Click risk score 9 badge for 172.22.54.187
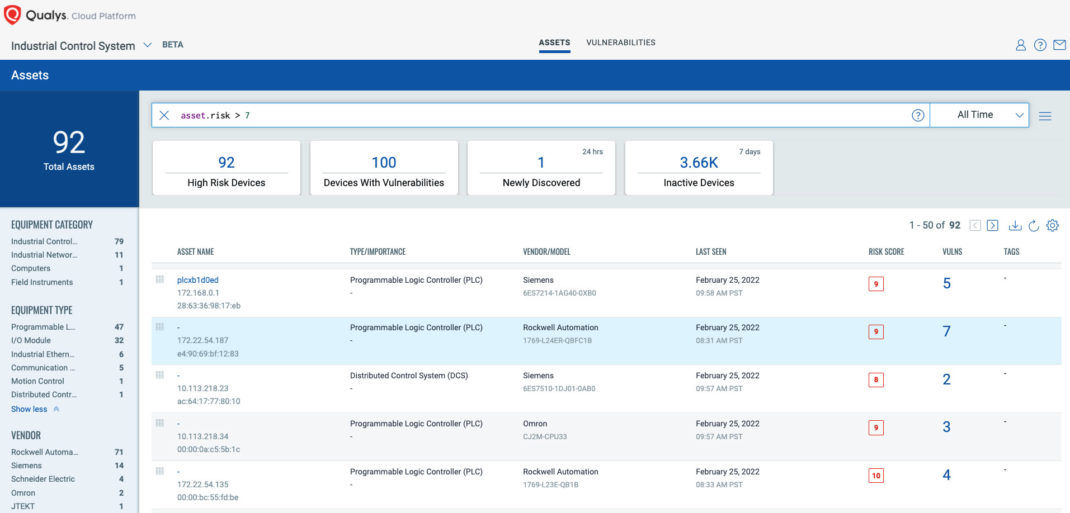Screen dimensions: 1070x513 876,332
